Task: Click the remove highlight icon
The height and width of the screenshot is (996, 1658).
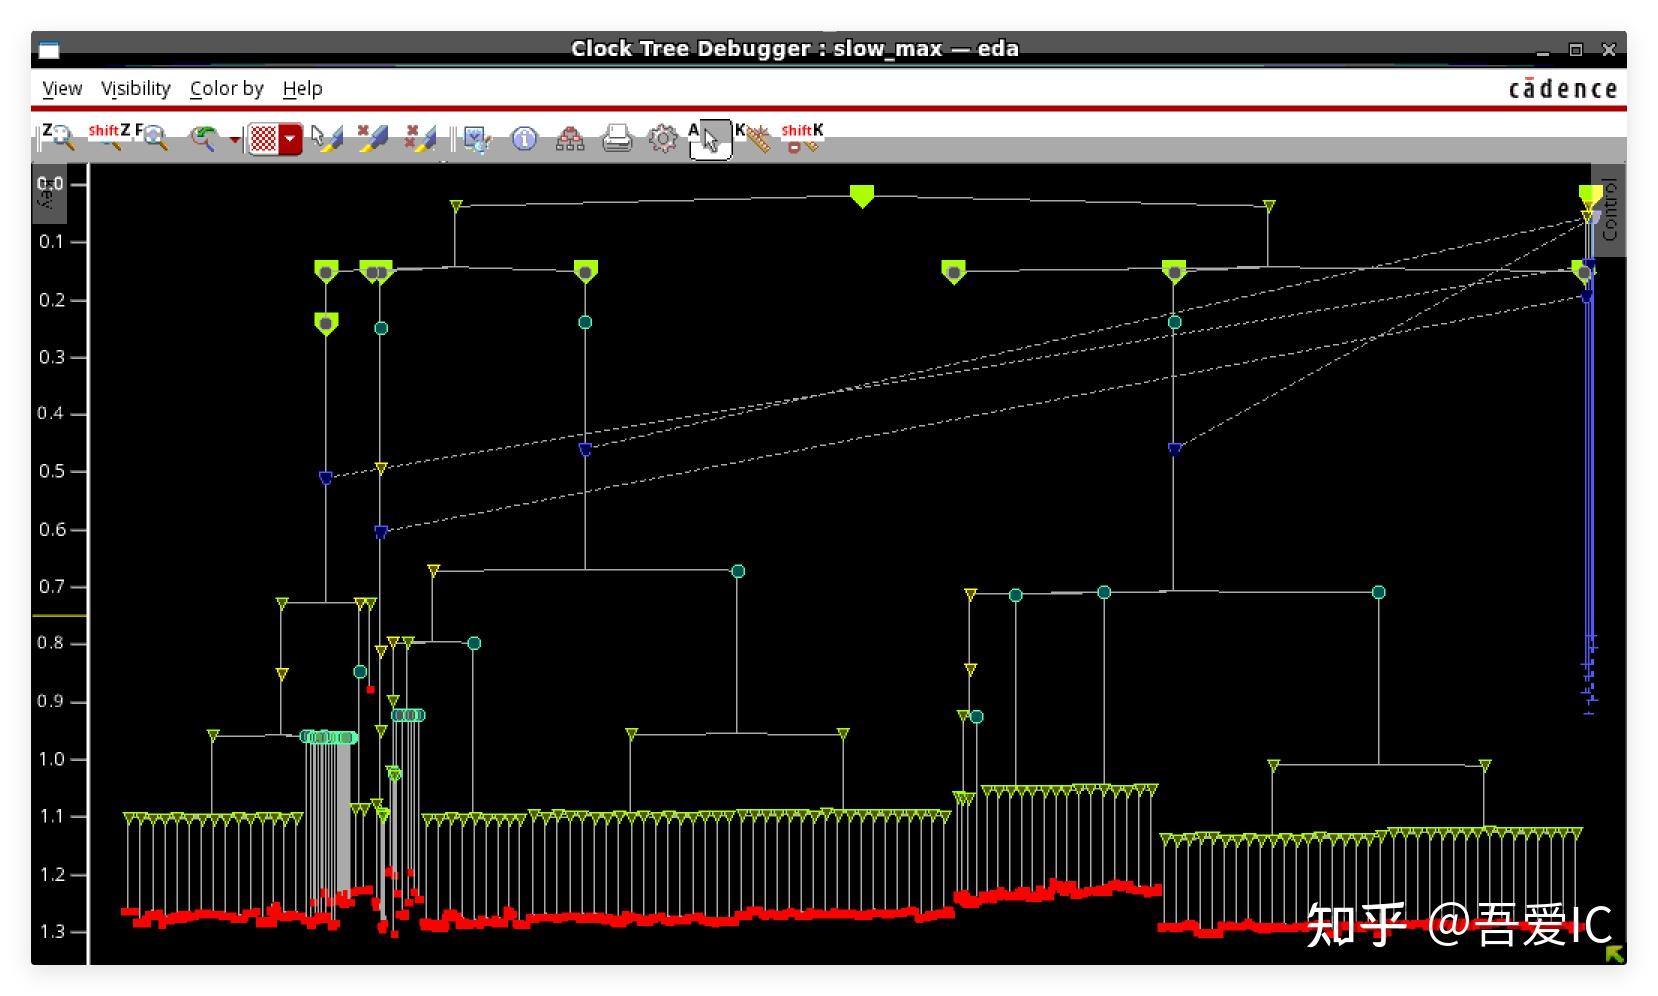Action: 376,140
